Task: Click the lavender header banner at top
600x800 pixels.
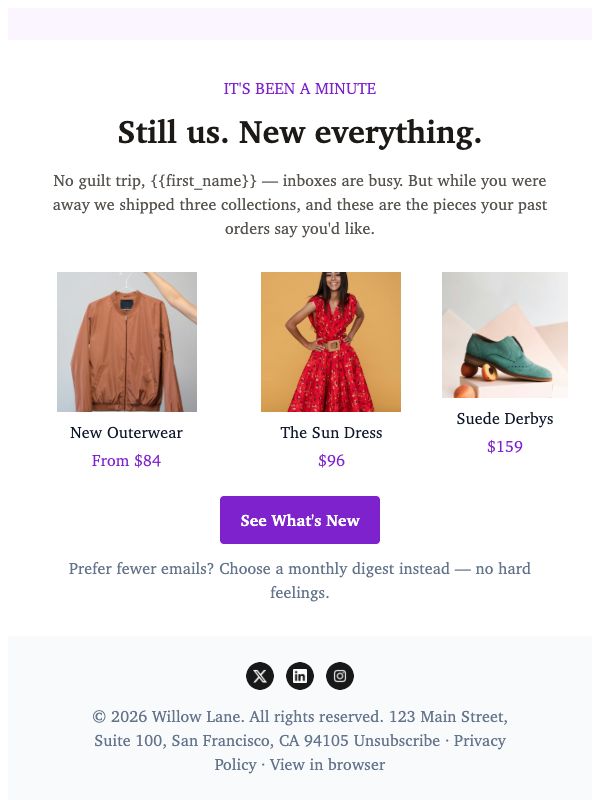Action: coord(299,23)
